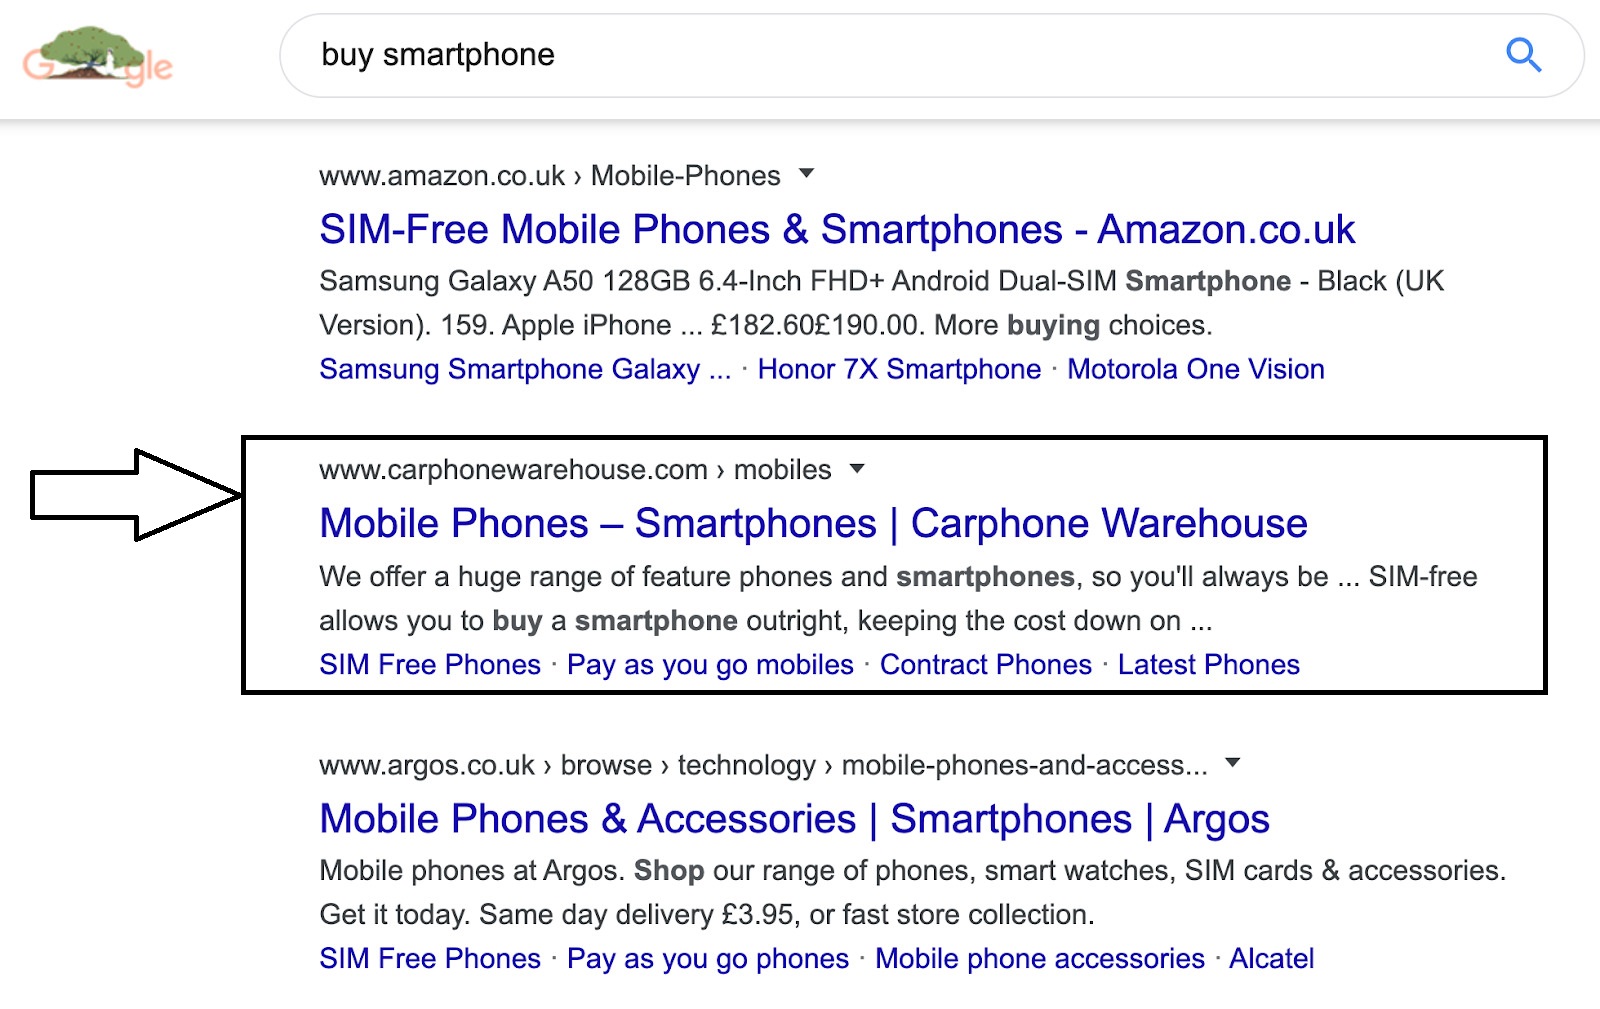Follow the Samsung Smartphone Galaxy sitelink
This screenshot has width=1600, height=1009.
(525, 370)
